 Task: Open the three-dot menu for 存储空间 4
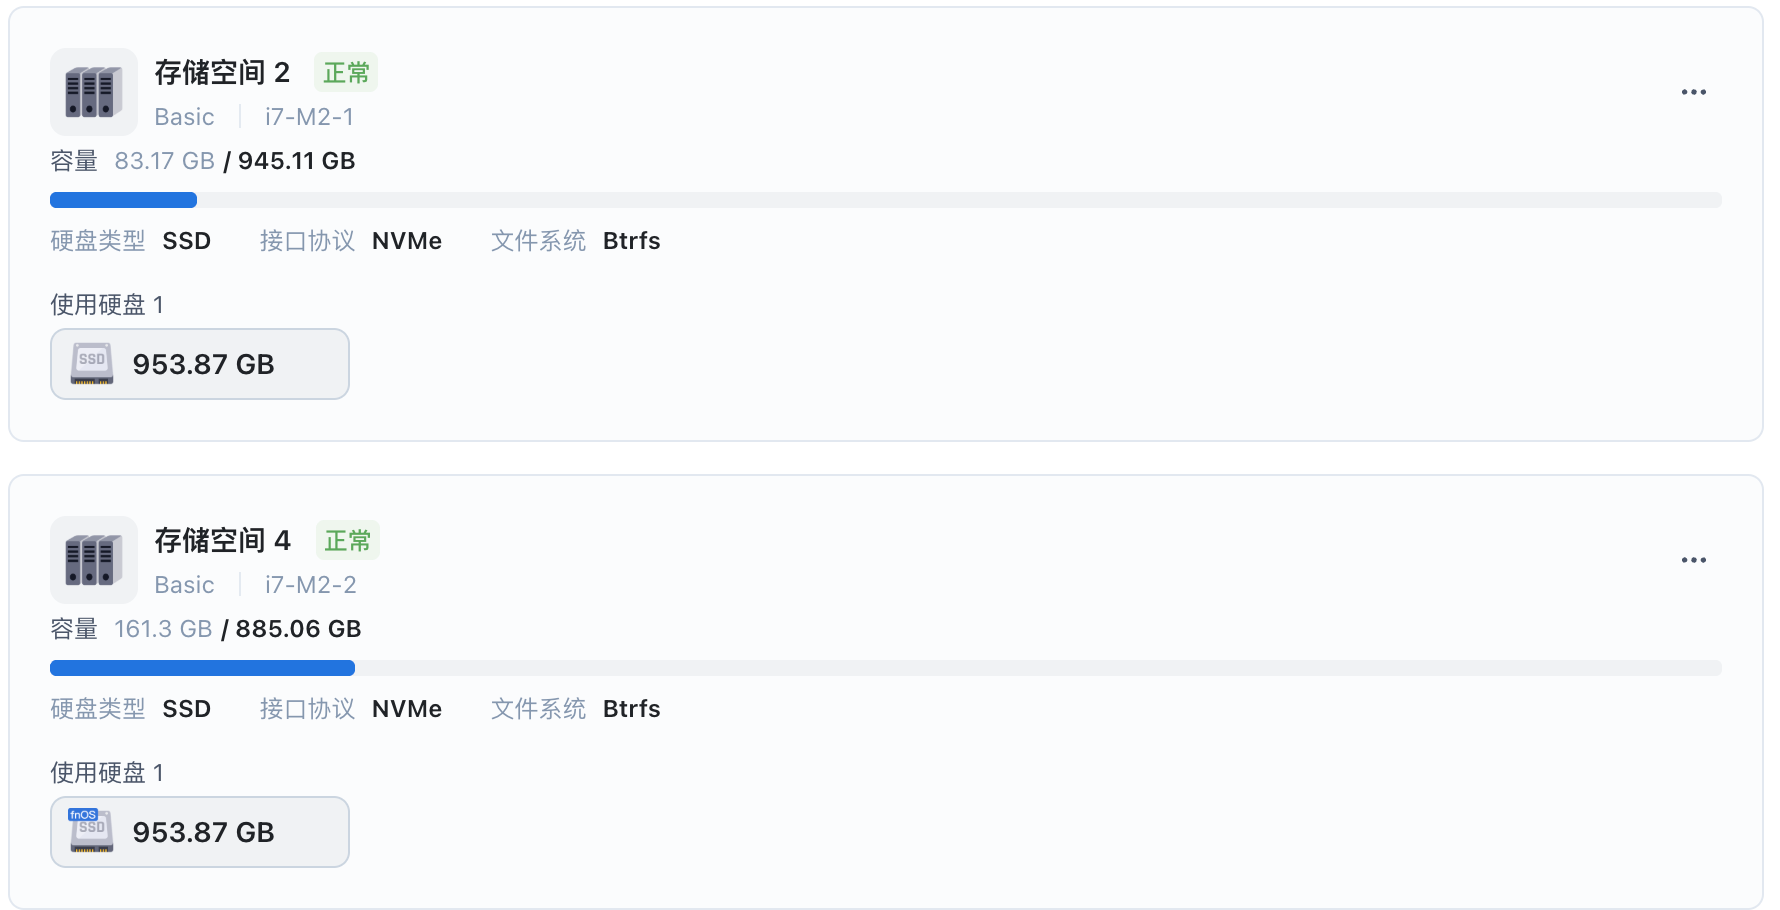1693,560
